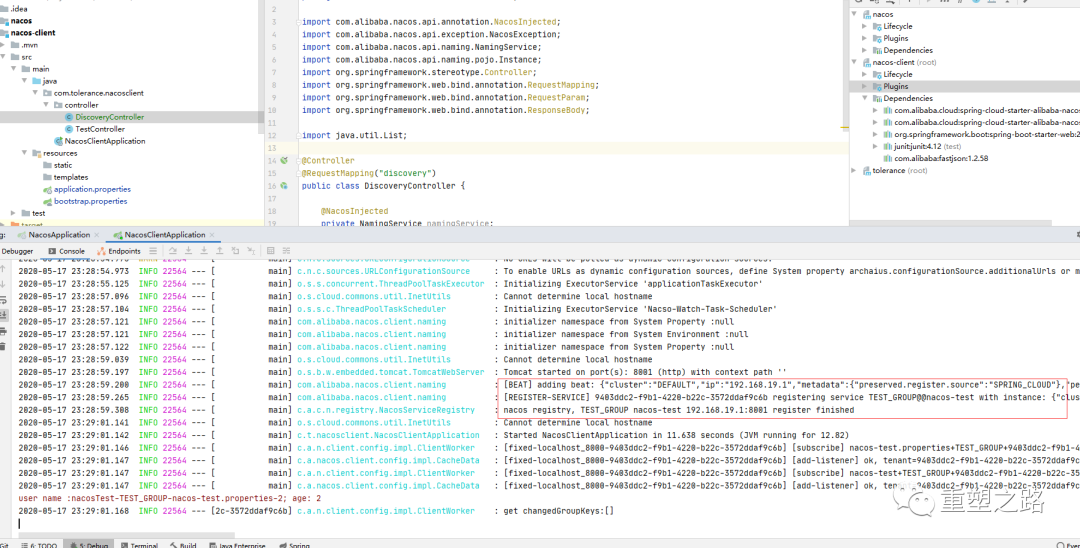Close the NacosClientApplication debug tab
The image size is (1080, 548).
click(212, 235)
